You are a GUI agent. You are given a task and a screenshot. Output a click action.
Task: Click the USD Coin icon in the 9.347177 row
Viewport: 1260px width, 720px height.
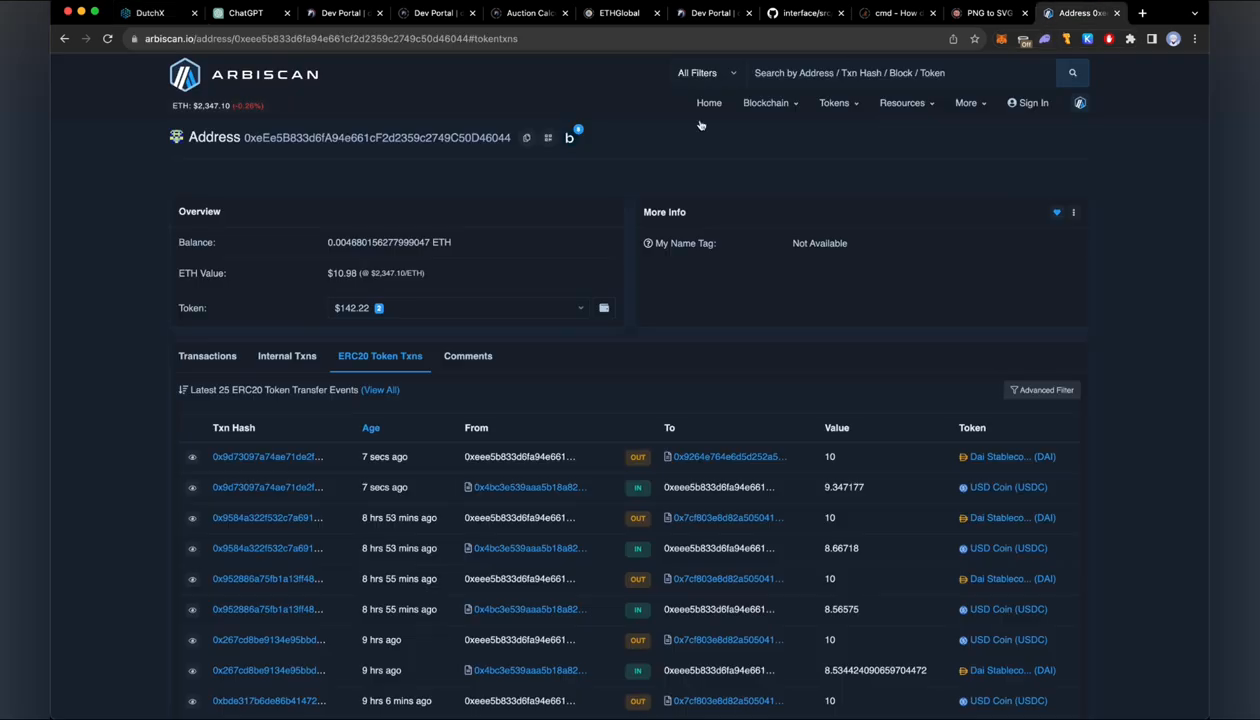pos(963,488)
